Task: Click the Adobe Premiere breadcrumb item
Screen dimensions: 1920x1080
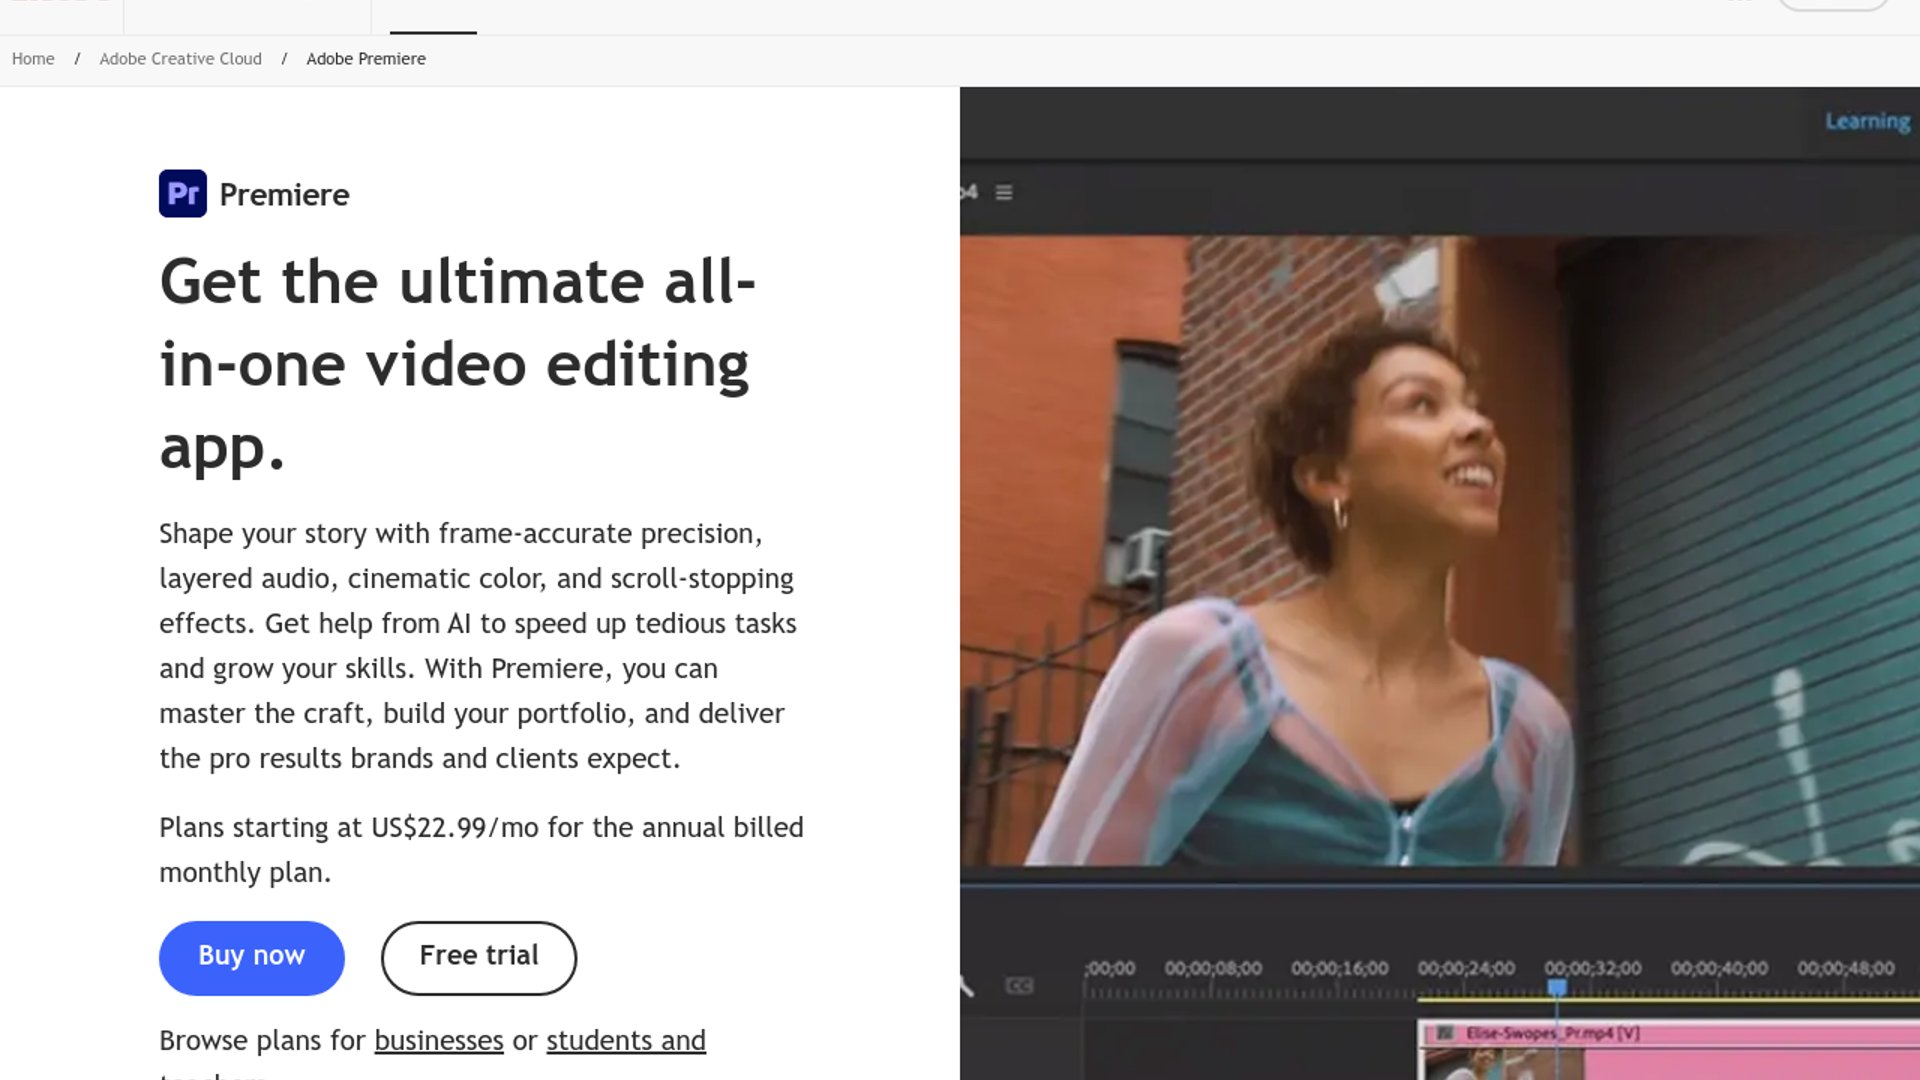Action: point(366,59)
